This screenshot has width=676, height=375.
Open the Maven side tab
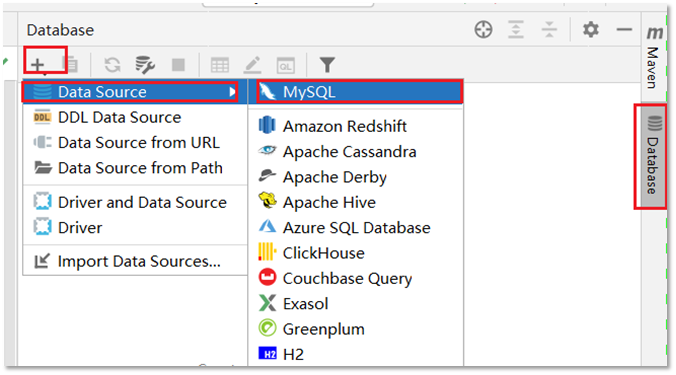pos(653,57)
